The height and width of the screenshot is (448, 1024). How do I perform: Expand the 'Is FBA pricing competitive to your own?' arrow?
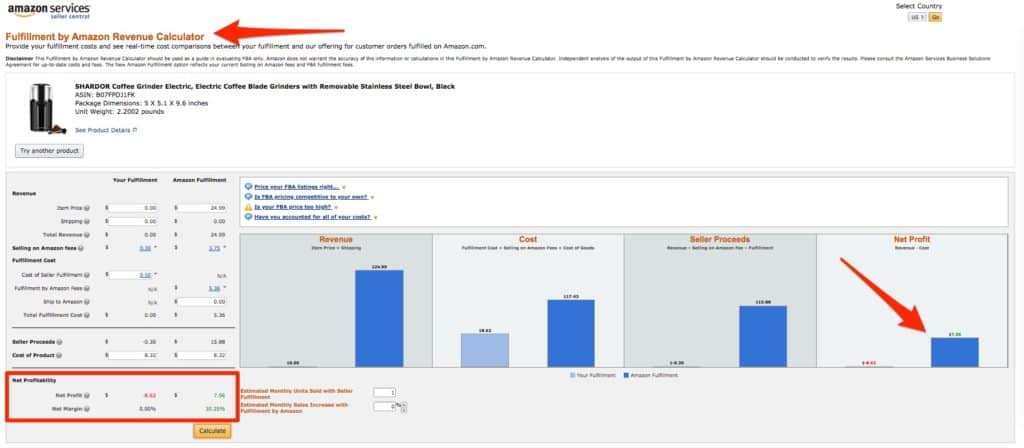(372, 197)
